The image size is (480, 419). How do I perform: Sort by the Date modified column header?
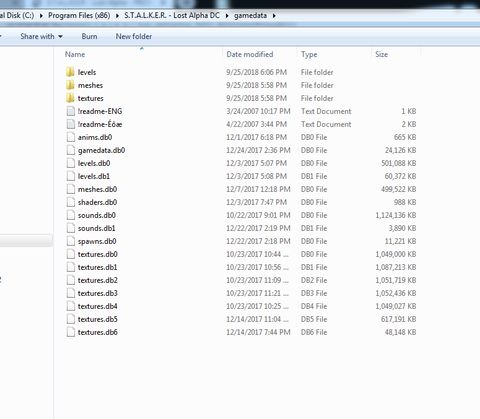click(x=250, y=54)
